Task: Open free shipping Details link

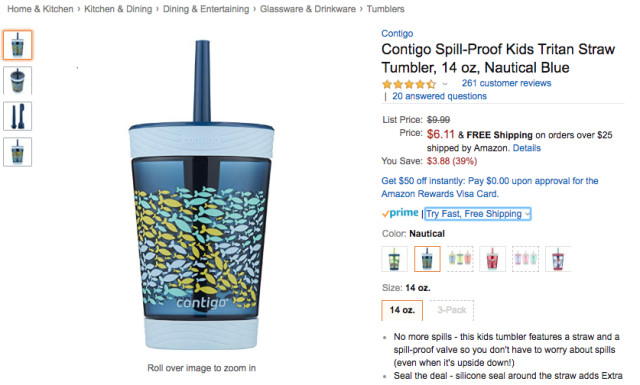Action: tap(527, 148)
